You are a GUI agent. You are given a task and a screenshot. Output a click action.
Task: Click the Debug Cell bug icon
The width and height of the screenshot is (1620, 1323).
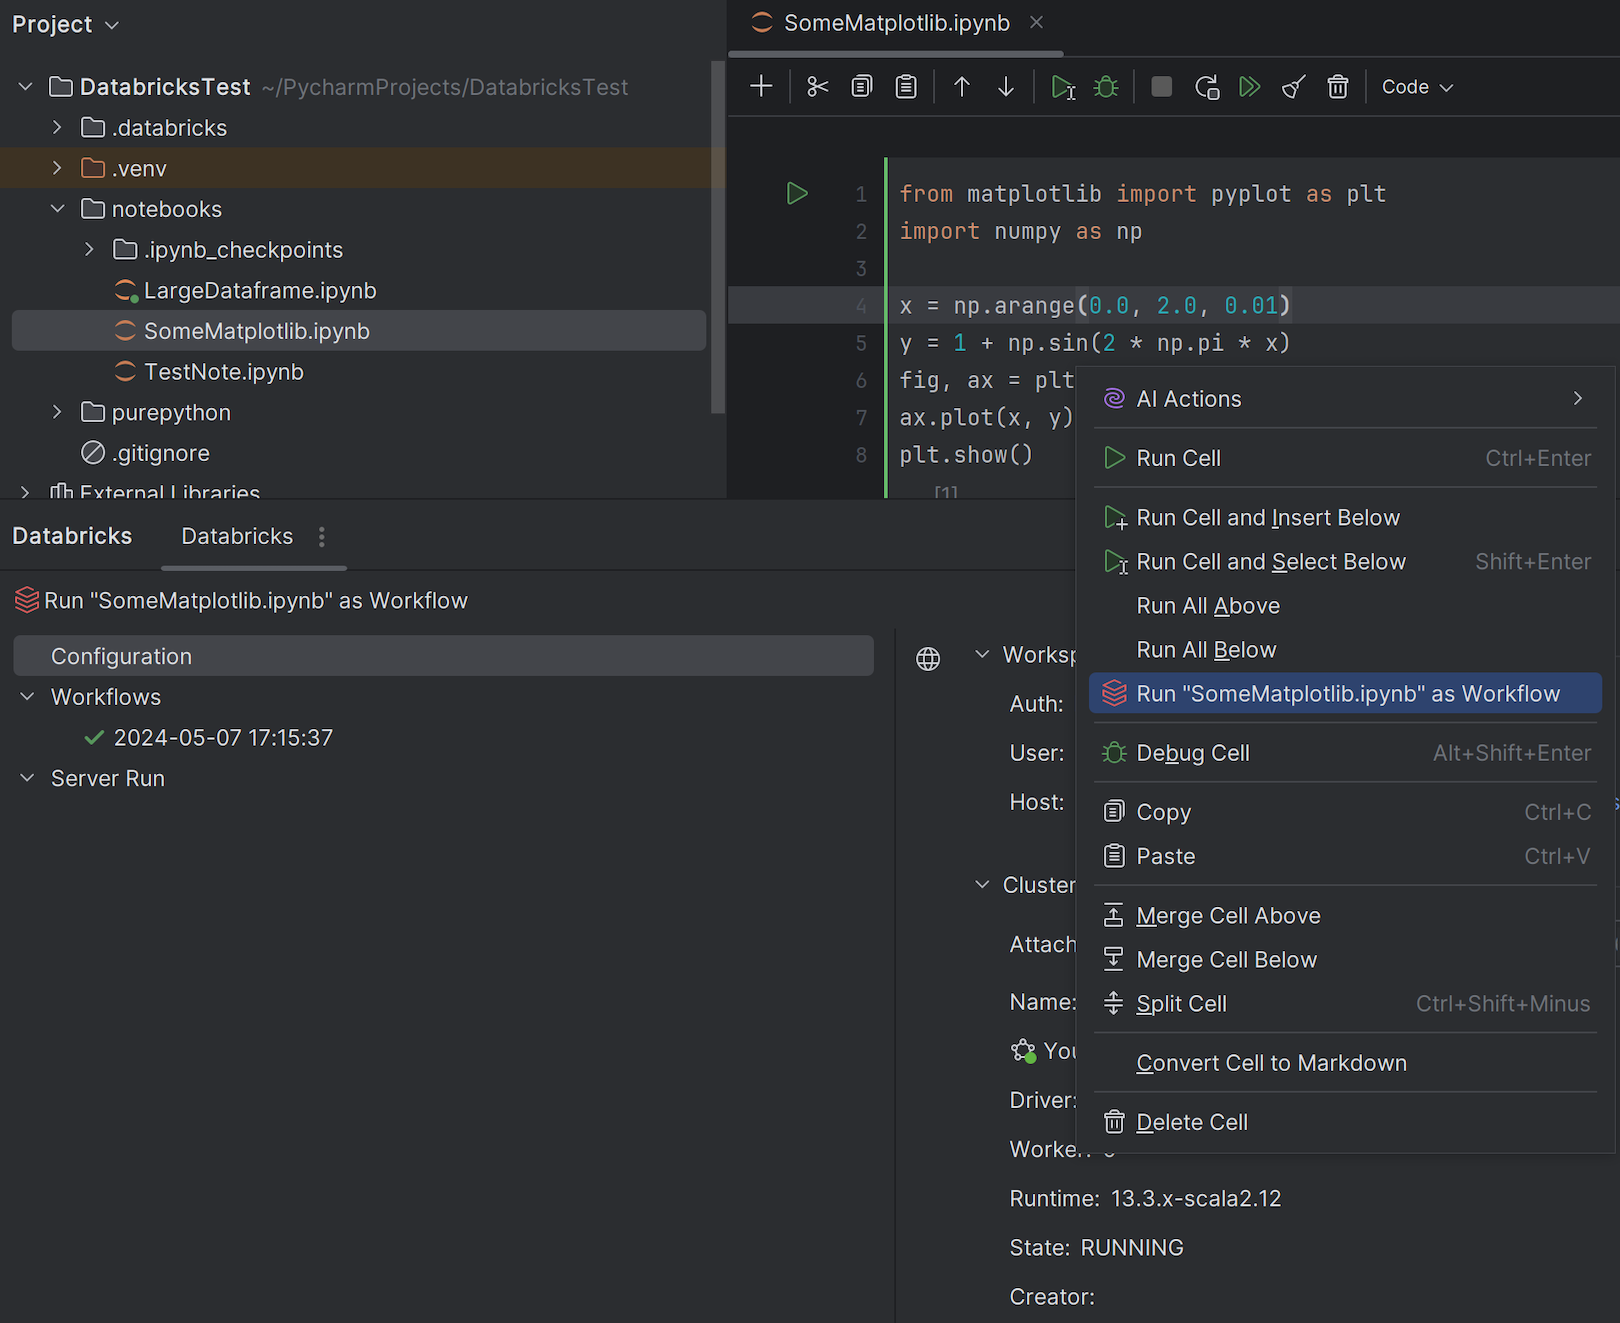coord(1105,86)
